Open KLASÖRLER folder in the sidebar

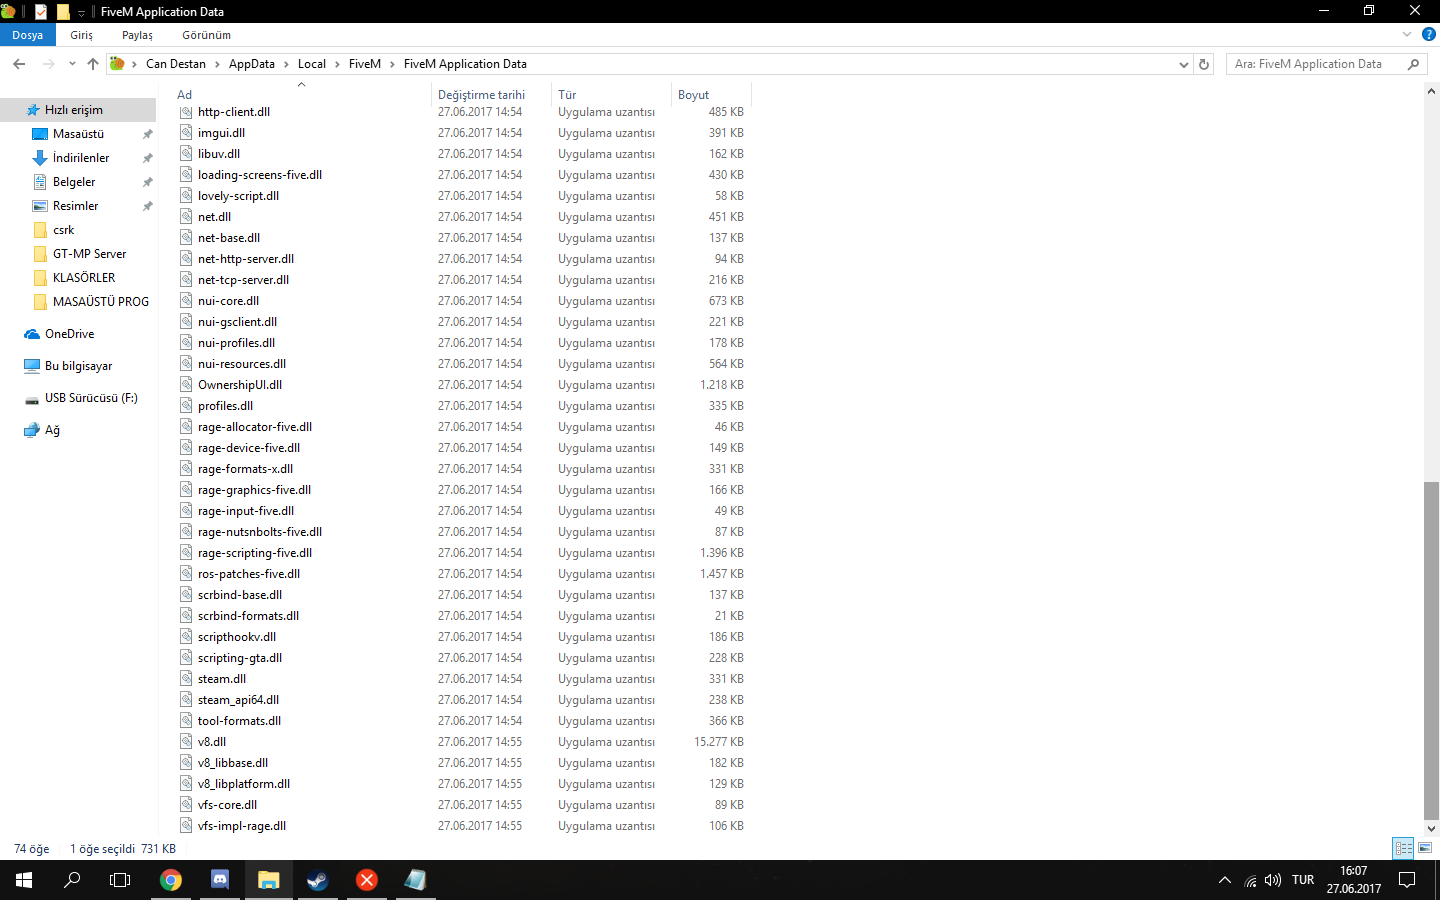coord(84,278)
